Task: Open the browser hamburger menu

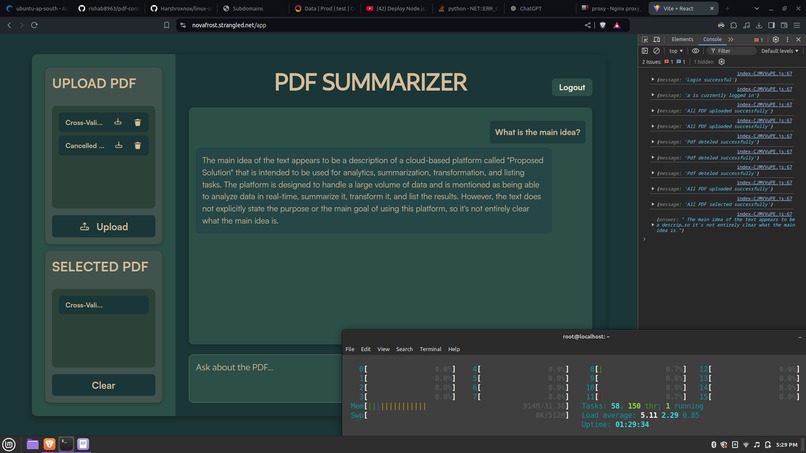Action: tap(797, 25)
